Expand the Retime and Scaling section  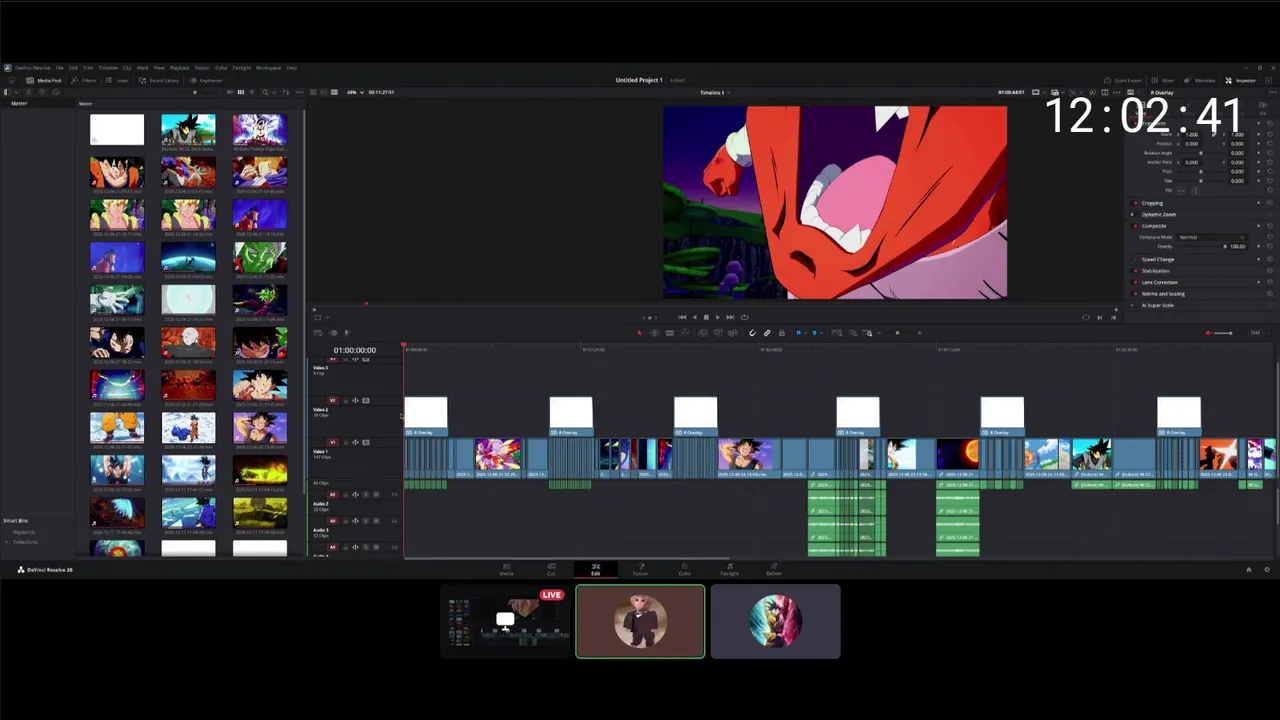[x=1163, y=294]
